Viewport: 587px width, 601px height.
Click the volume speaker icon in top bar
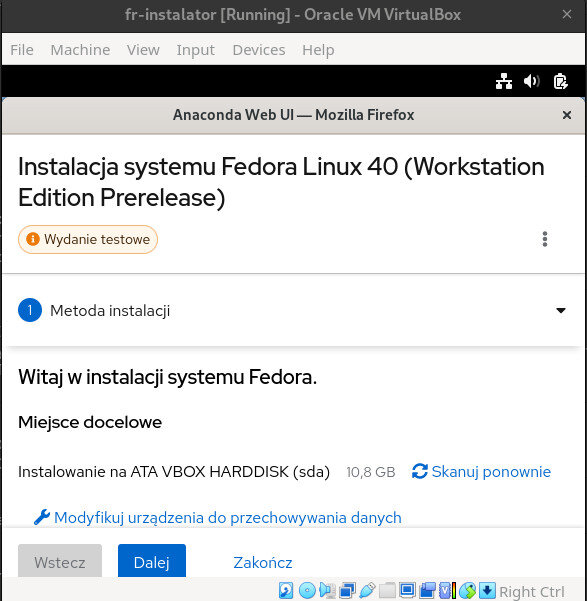click(532, 81)
